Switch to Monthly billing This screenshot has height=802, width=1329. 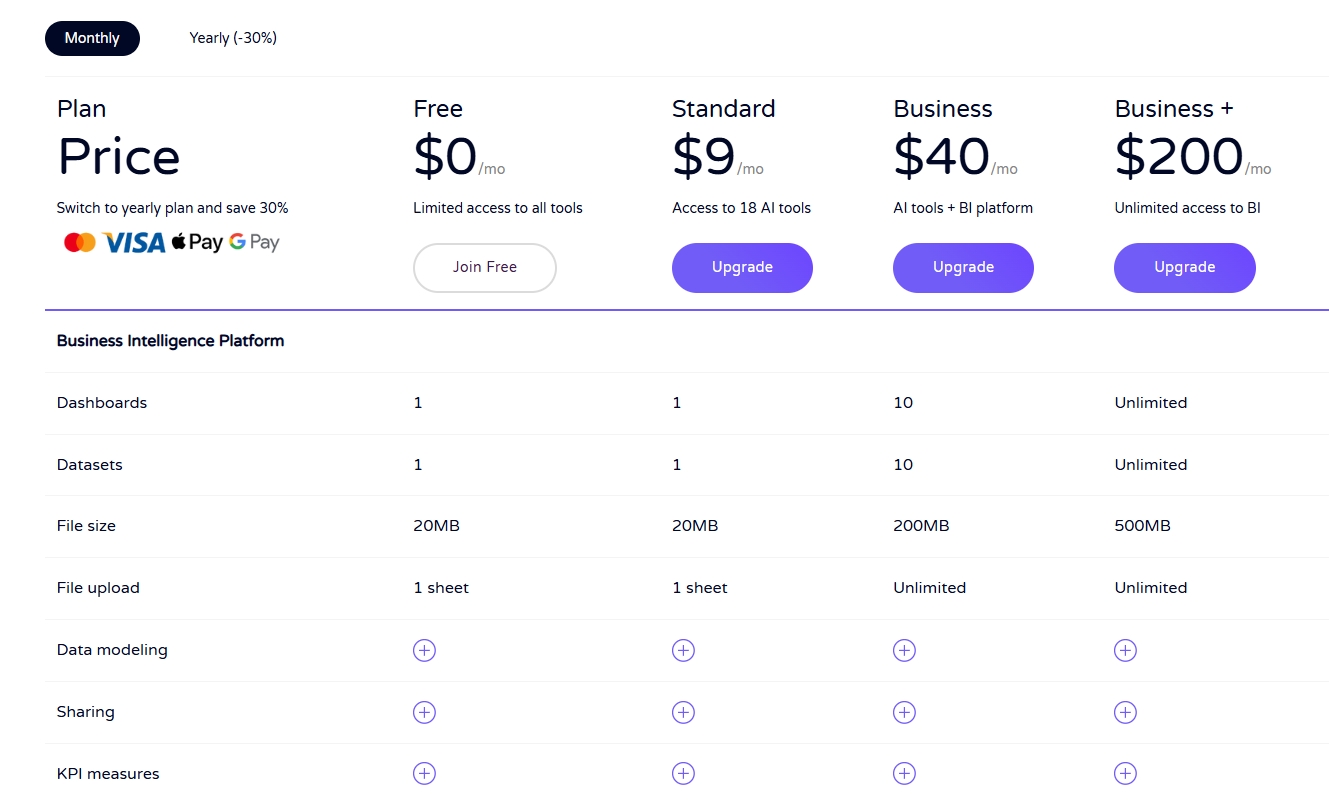click(92, 38)
